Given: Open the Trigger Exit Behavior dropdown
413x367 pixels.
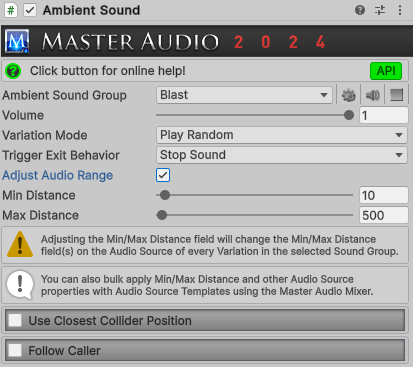Looking at the screenshot, I should [x=282, y=155].
